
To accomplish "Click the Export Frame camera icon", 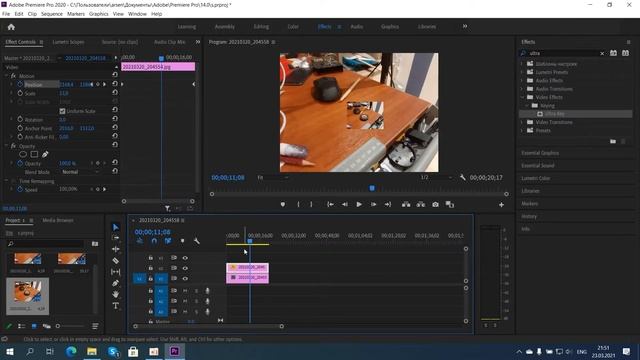I will point(436,204).
